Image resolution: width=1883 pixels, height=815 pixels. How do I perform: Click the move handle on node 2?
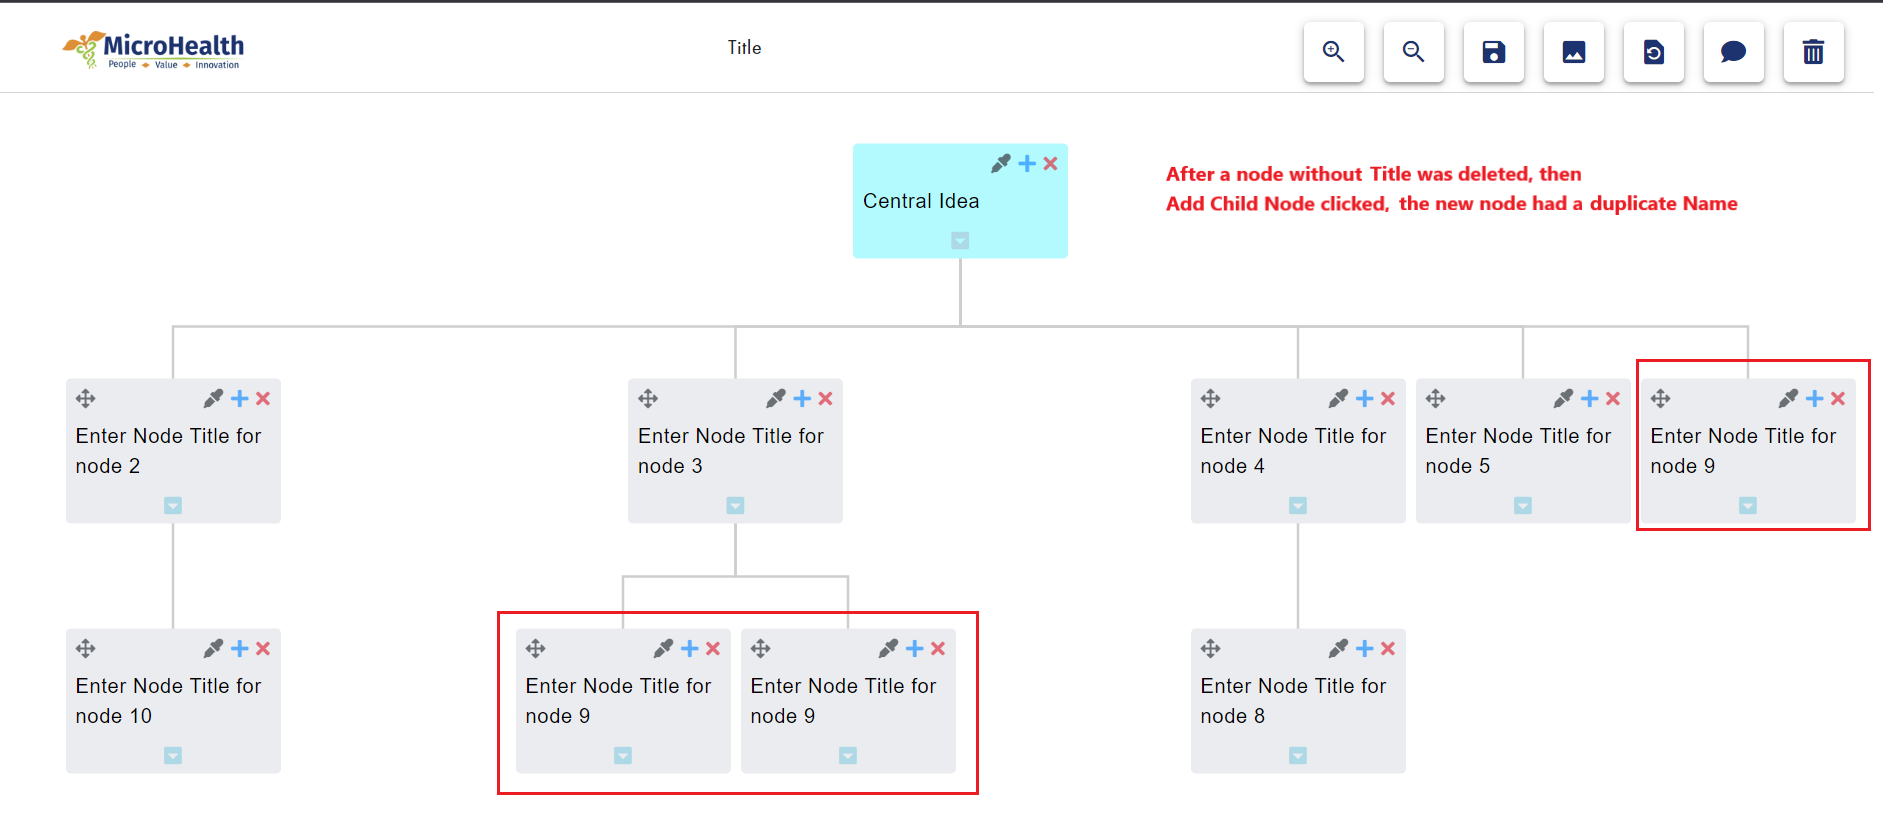pos(85,398)
